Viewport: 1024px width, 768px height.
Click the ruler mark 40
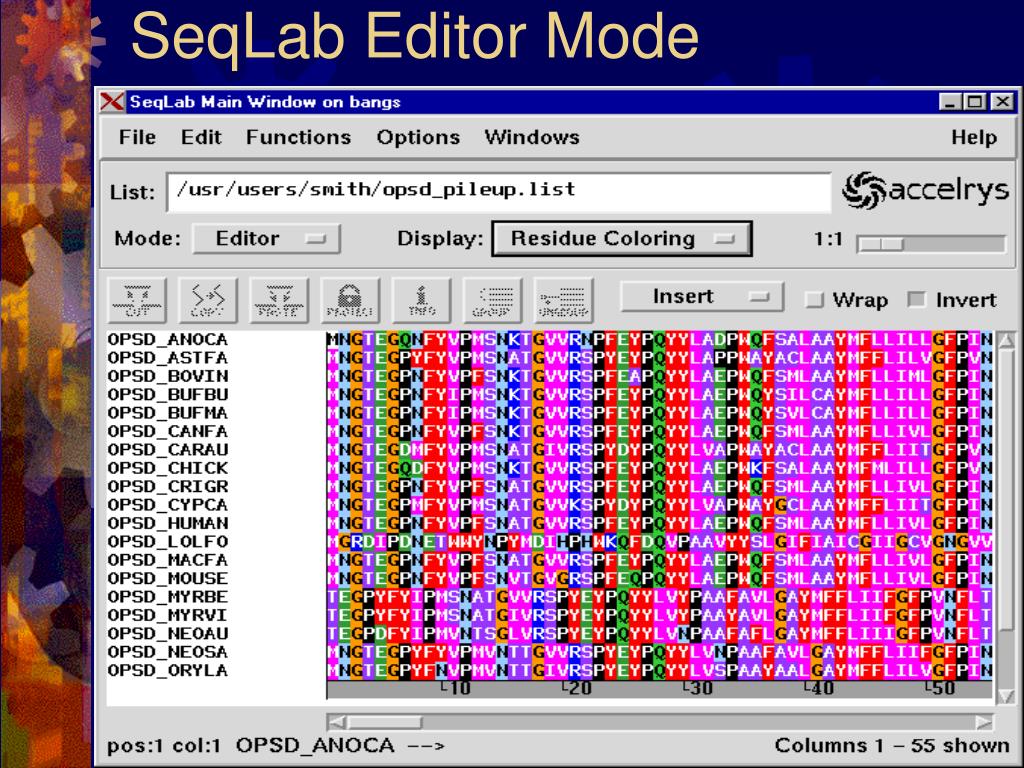(x=818, y=688)
